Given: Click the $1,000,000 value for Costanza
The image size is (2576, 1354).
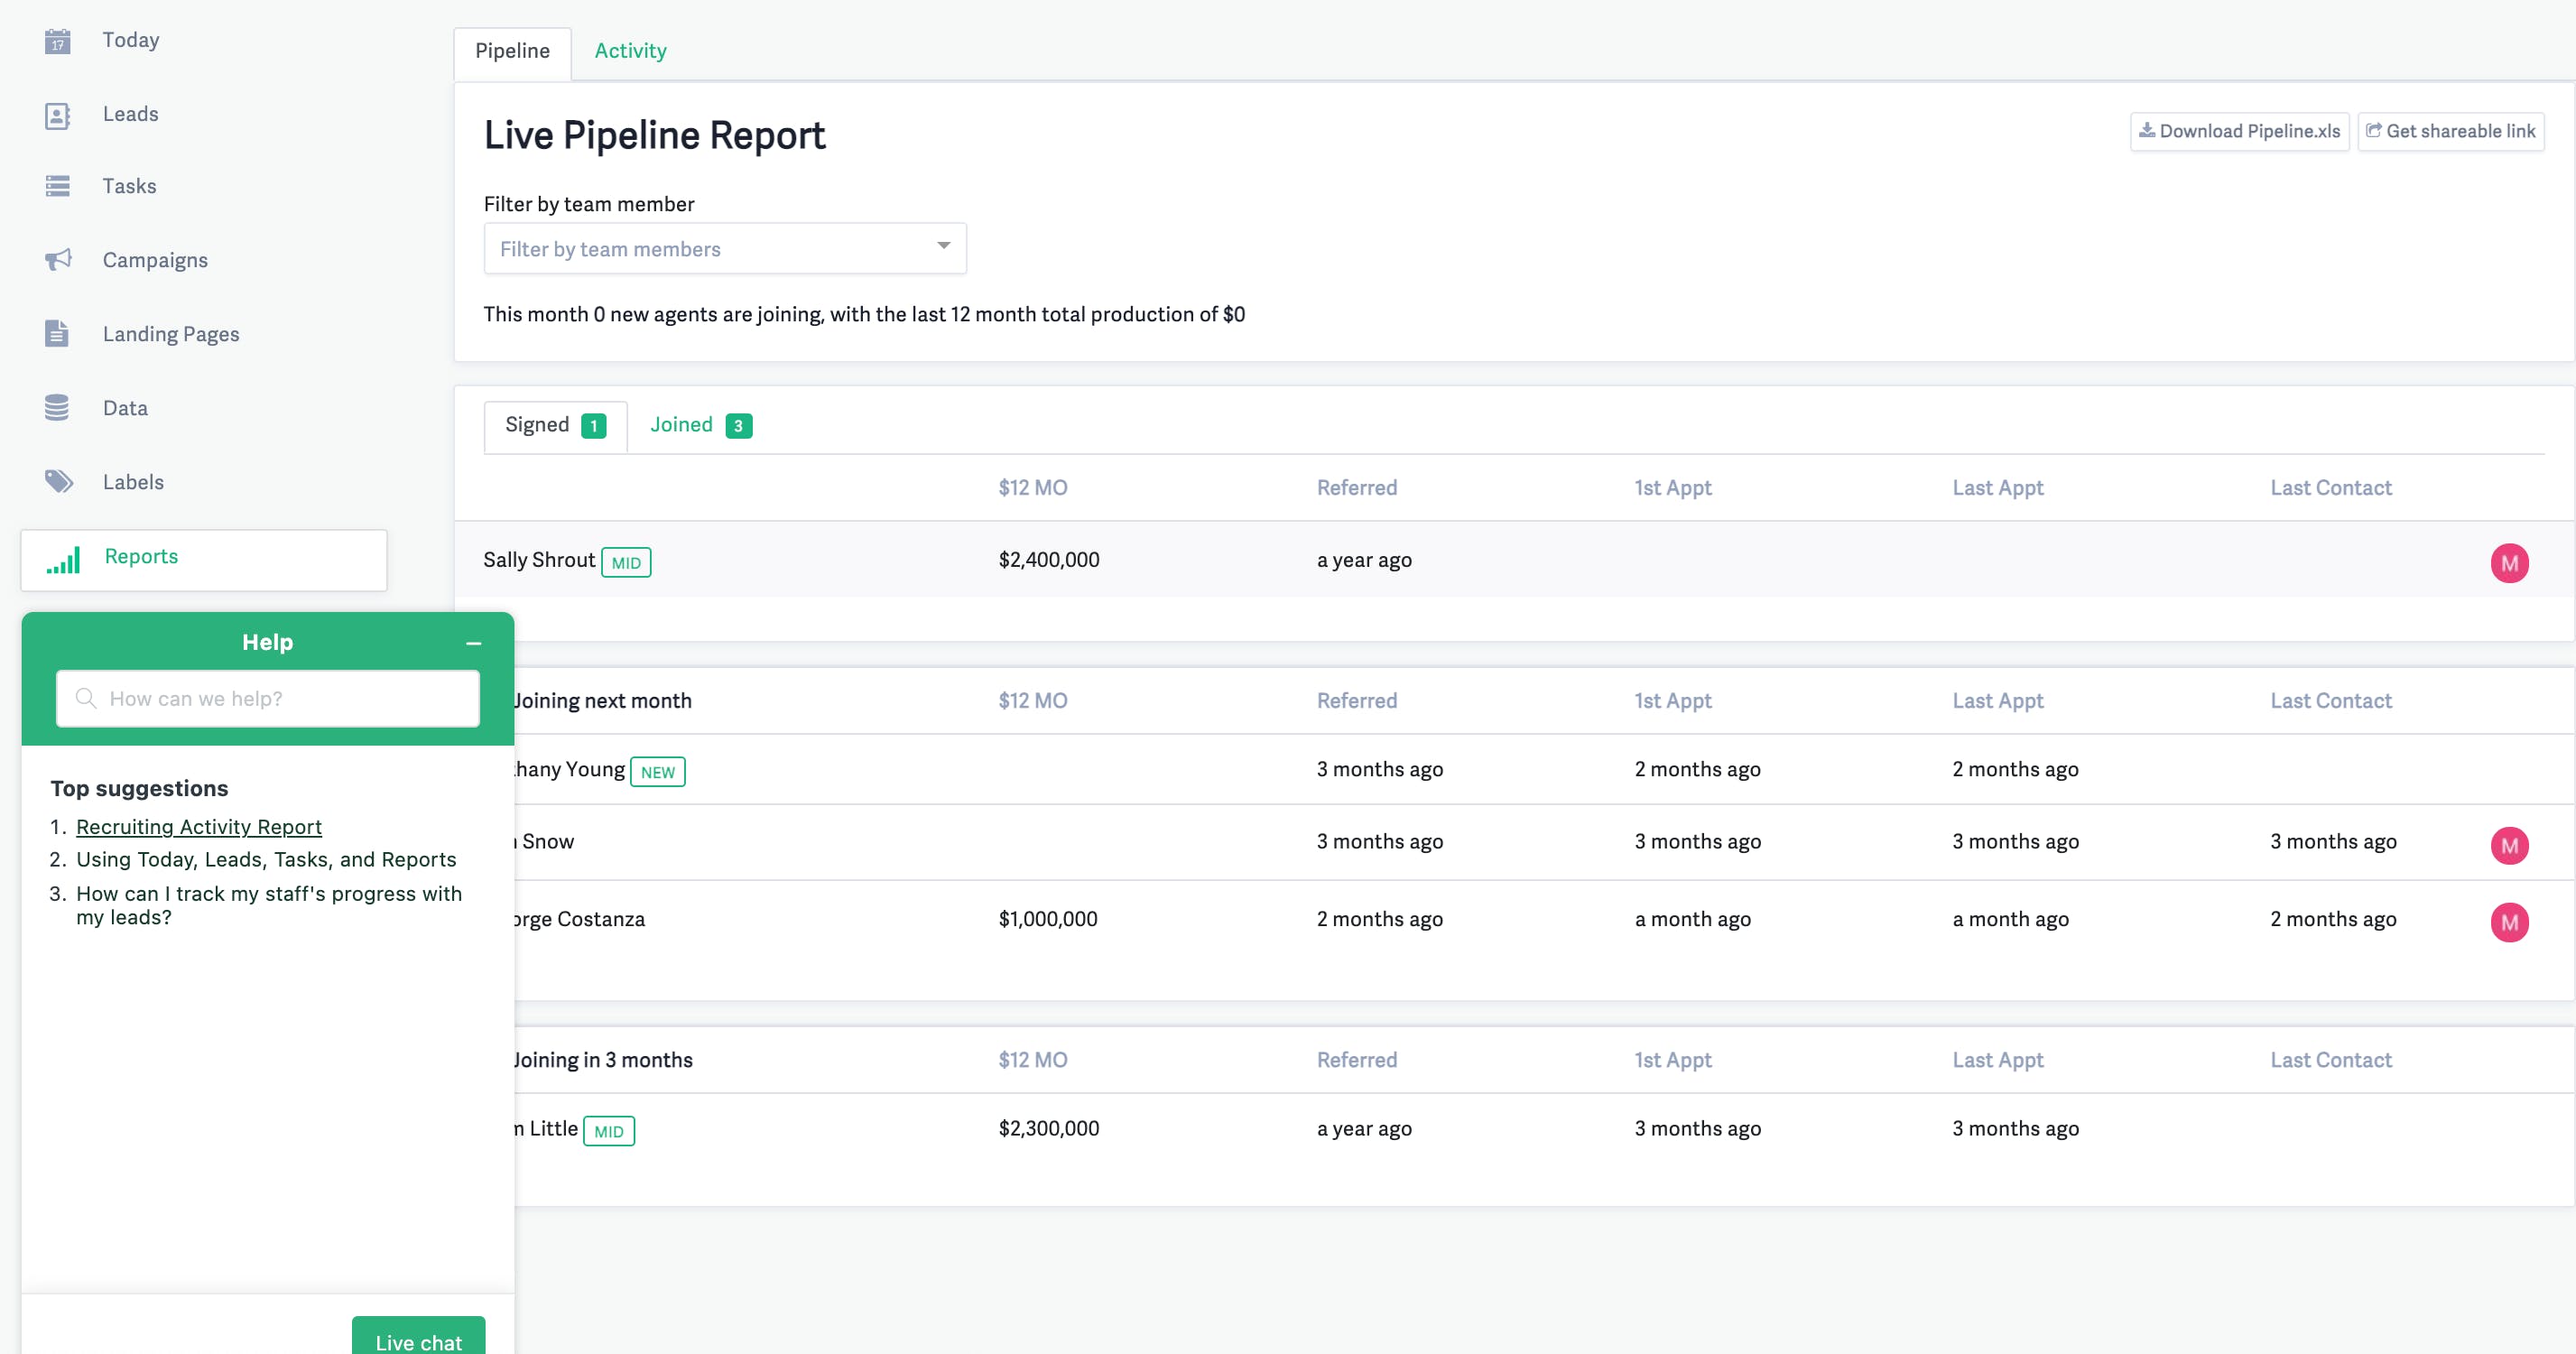Looking at the screenshot, I should pos(1048,919).
